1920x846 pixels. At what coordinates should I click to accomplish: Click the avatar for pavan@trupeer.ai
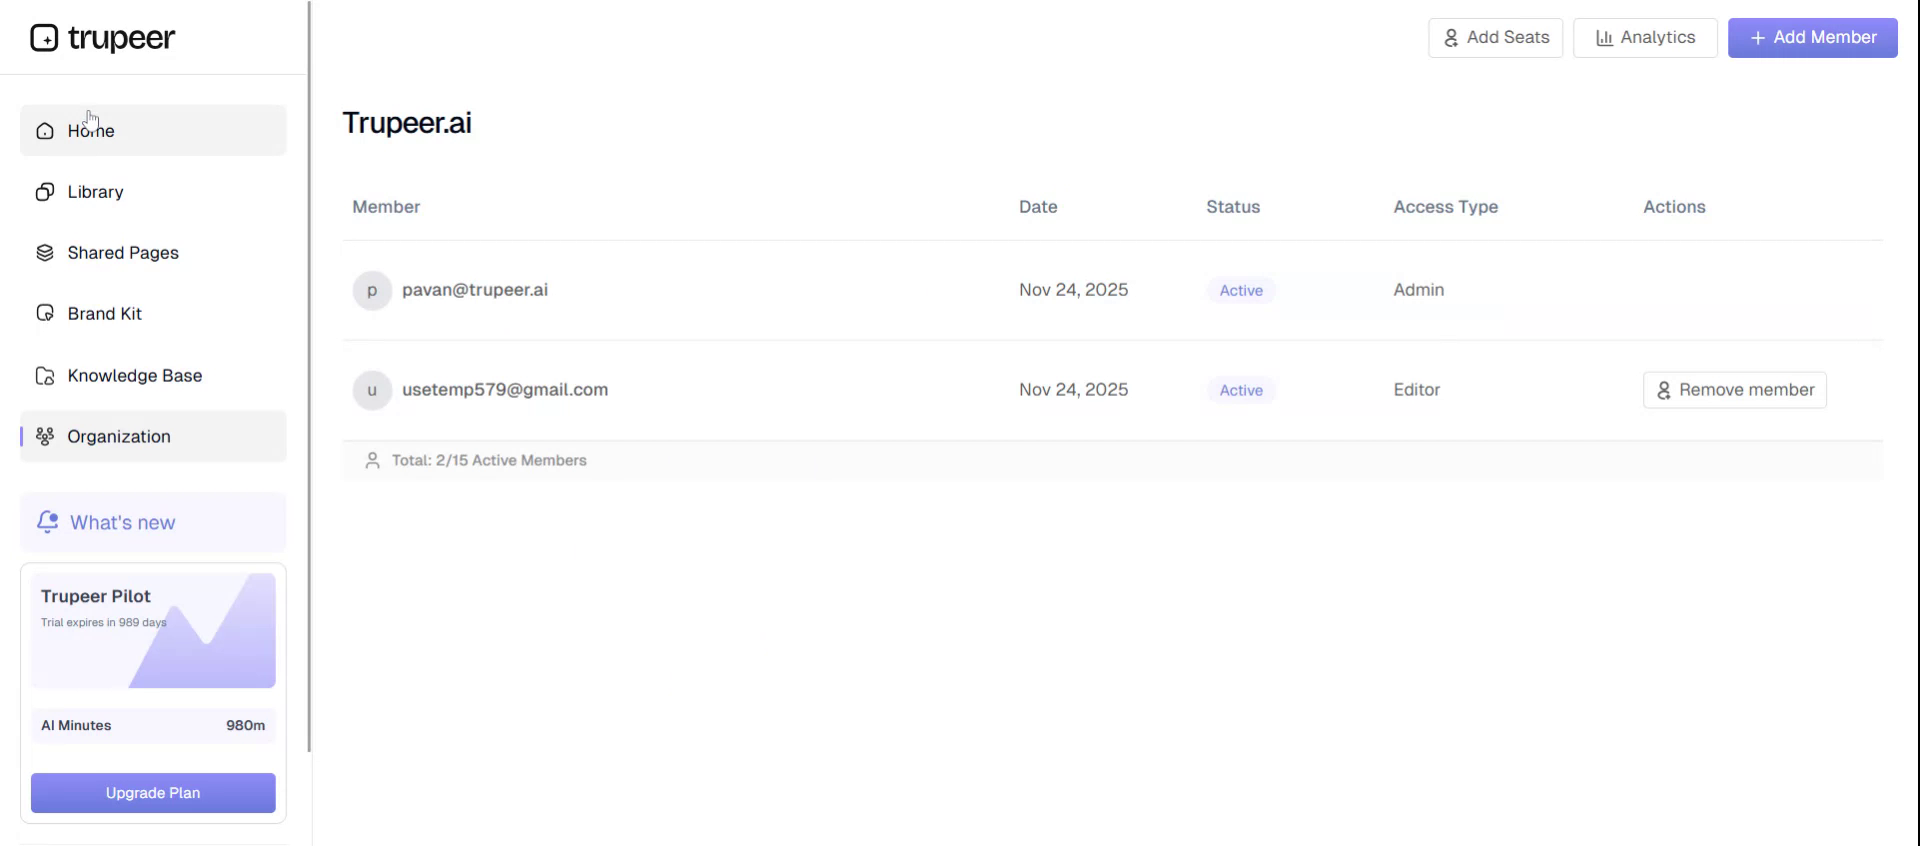[x=372, y=290]
